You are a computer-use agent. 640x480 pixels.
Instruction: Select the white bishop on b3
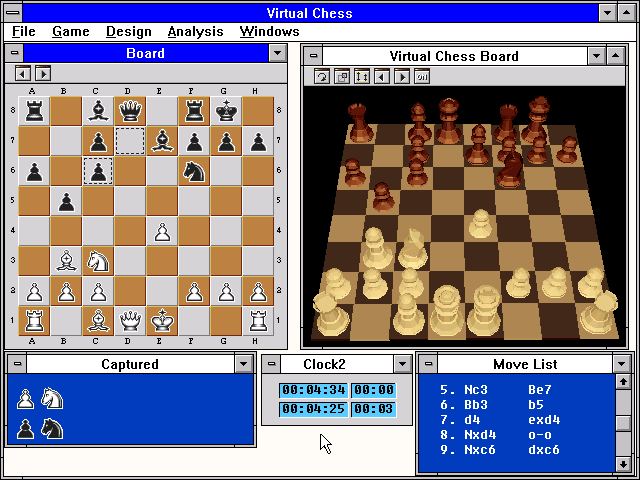[66, 261]
